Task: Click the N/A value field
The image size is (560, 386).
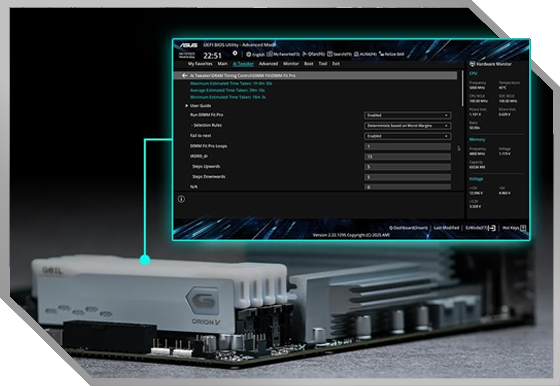Action: (408, 187)
